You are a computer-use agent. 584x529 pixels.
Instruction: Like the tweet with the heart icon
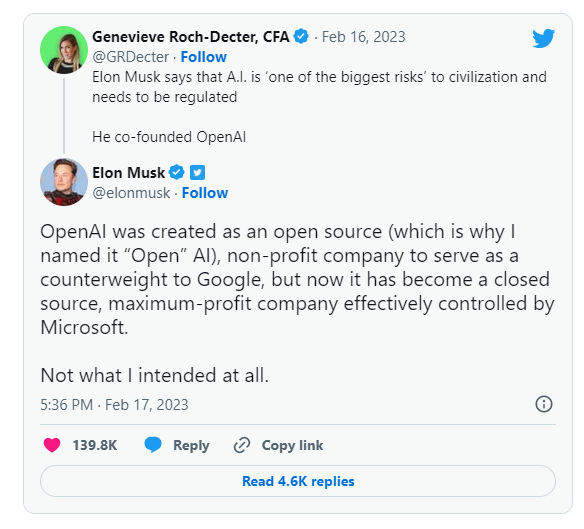click(x=52, y=445)
